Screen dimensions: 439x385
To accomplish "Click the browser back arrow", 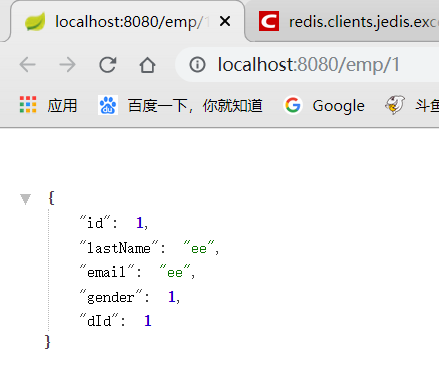I will click(x=27, y=64).
